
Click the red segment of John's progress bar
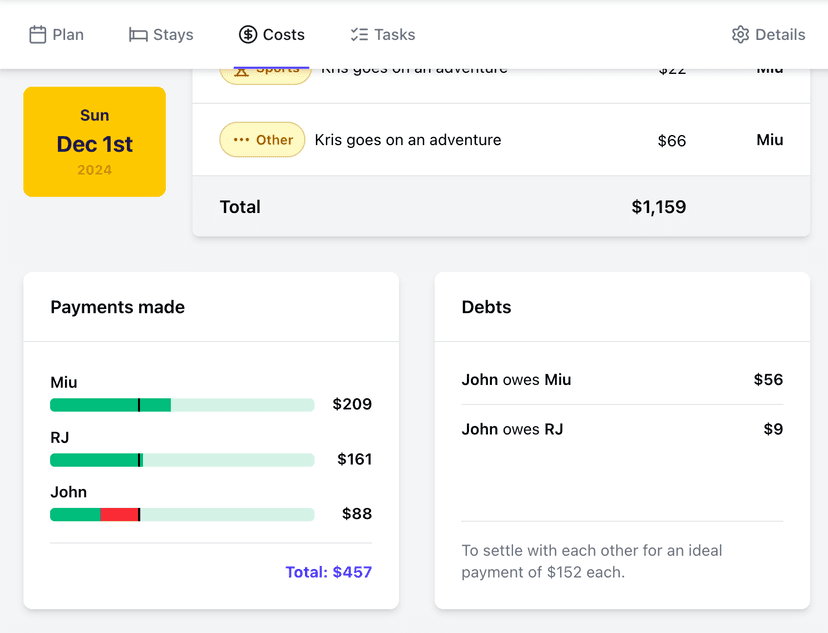point(117,514)
